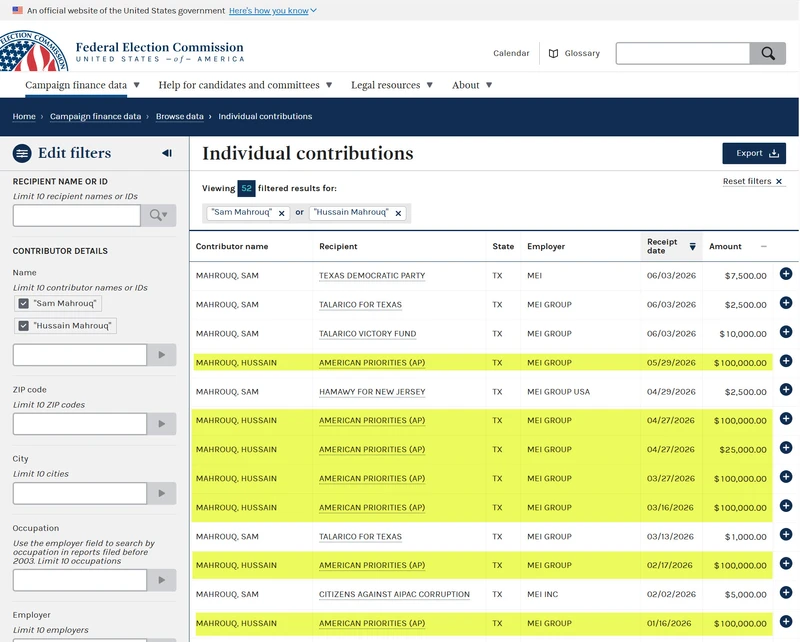Submit the ZIP code filter arrow
Viewport: 800px width, 642px height.
coord(162,424)
